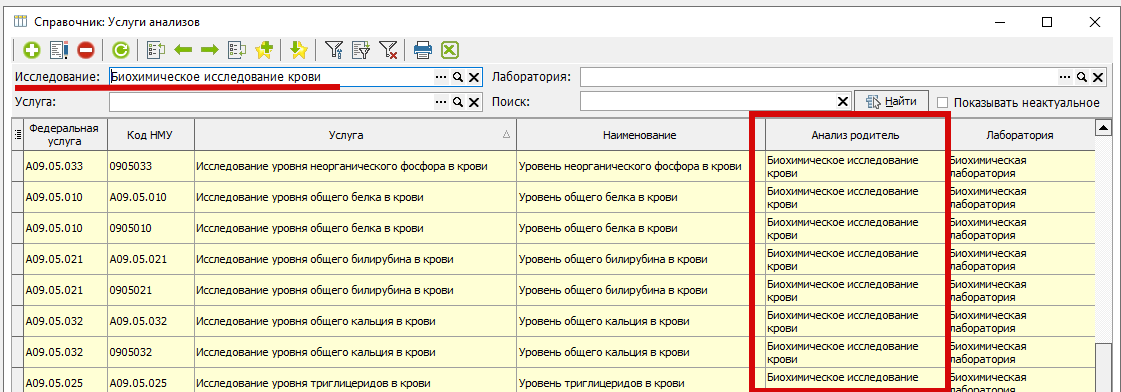Click the green left arrow icon
The image size is (1121, 392).
183,50
